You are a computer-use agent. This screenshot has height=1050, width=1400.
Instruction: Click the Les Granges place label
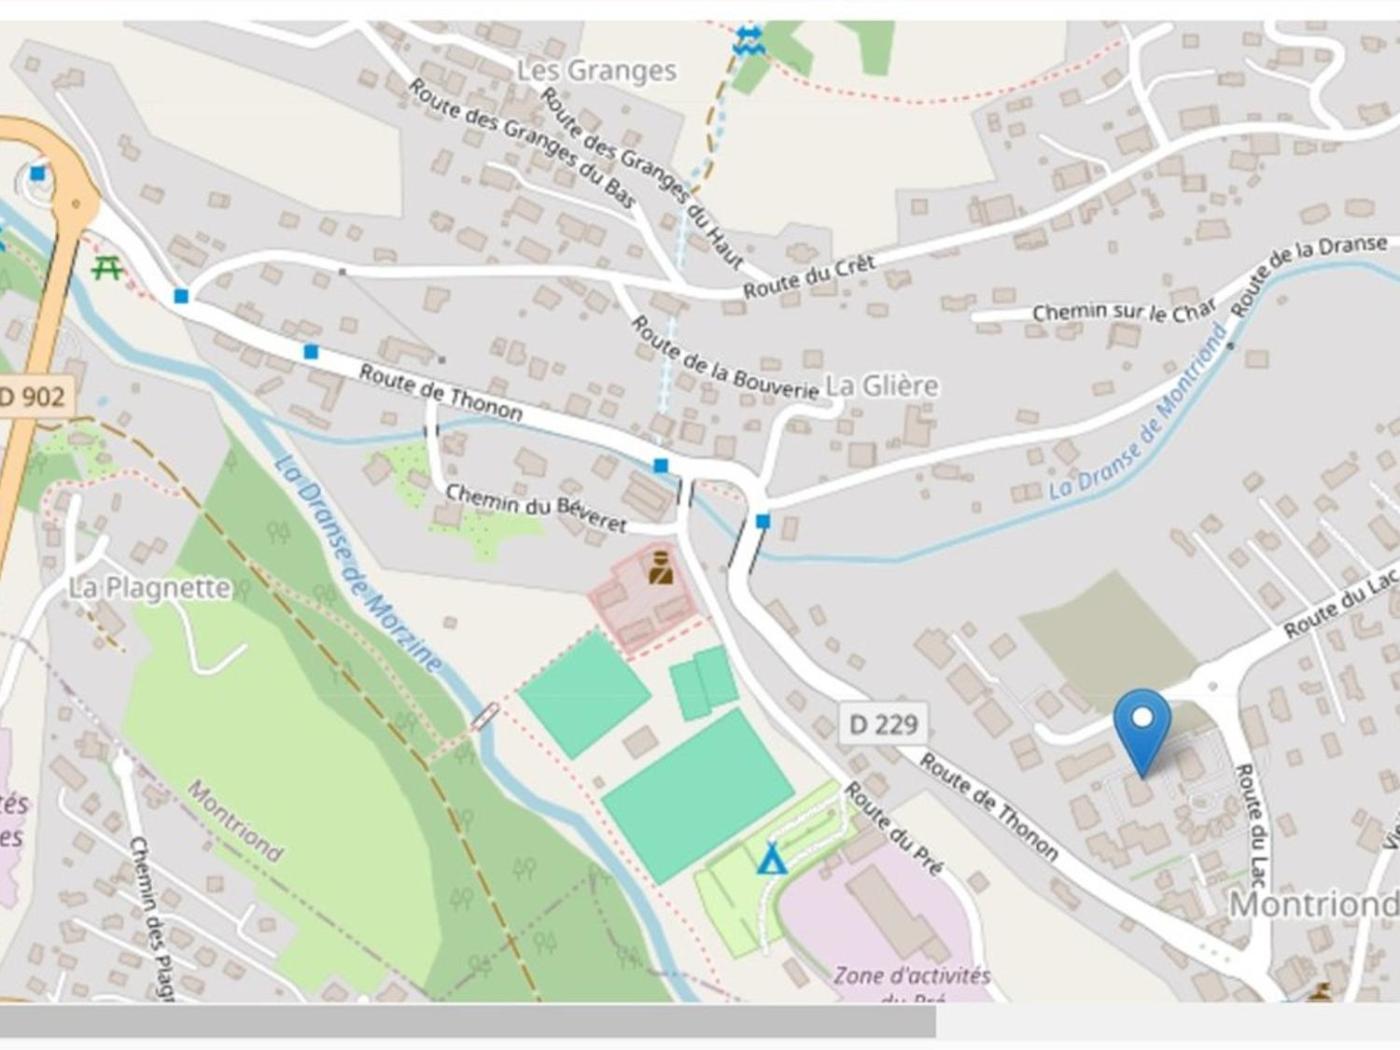597,71
